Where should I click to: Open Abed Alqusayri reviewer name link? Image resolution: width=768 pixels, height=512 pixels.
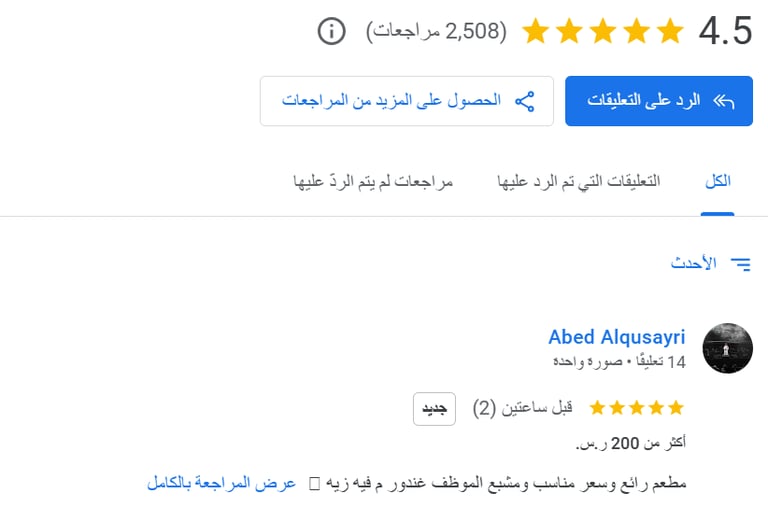[617, 338]
